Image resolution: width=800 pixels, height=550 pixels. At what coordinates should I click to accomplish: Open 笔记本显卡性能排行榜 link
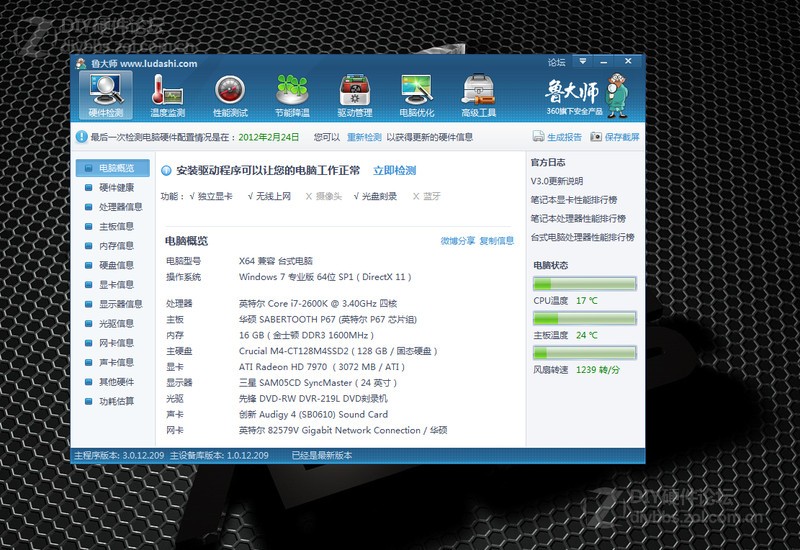[574, 199]
